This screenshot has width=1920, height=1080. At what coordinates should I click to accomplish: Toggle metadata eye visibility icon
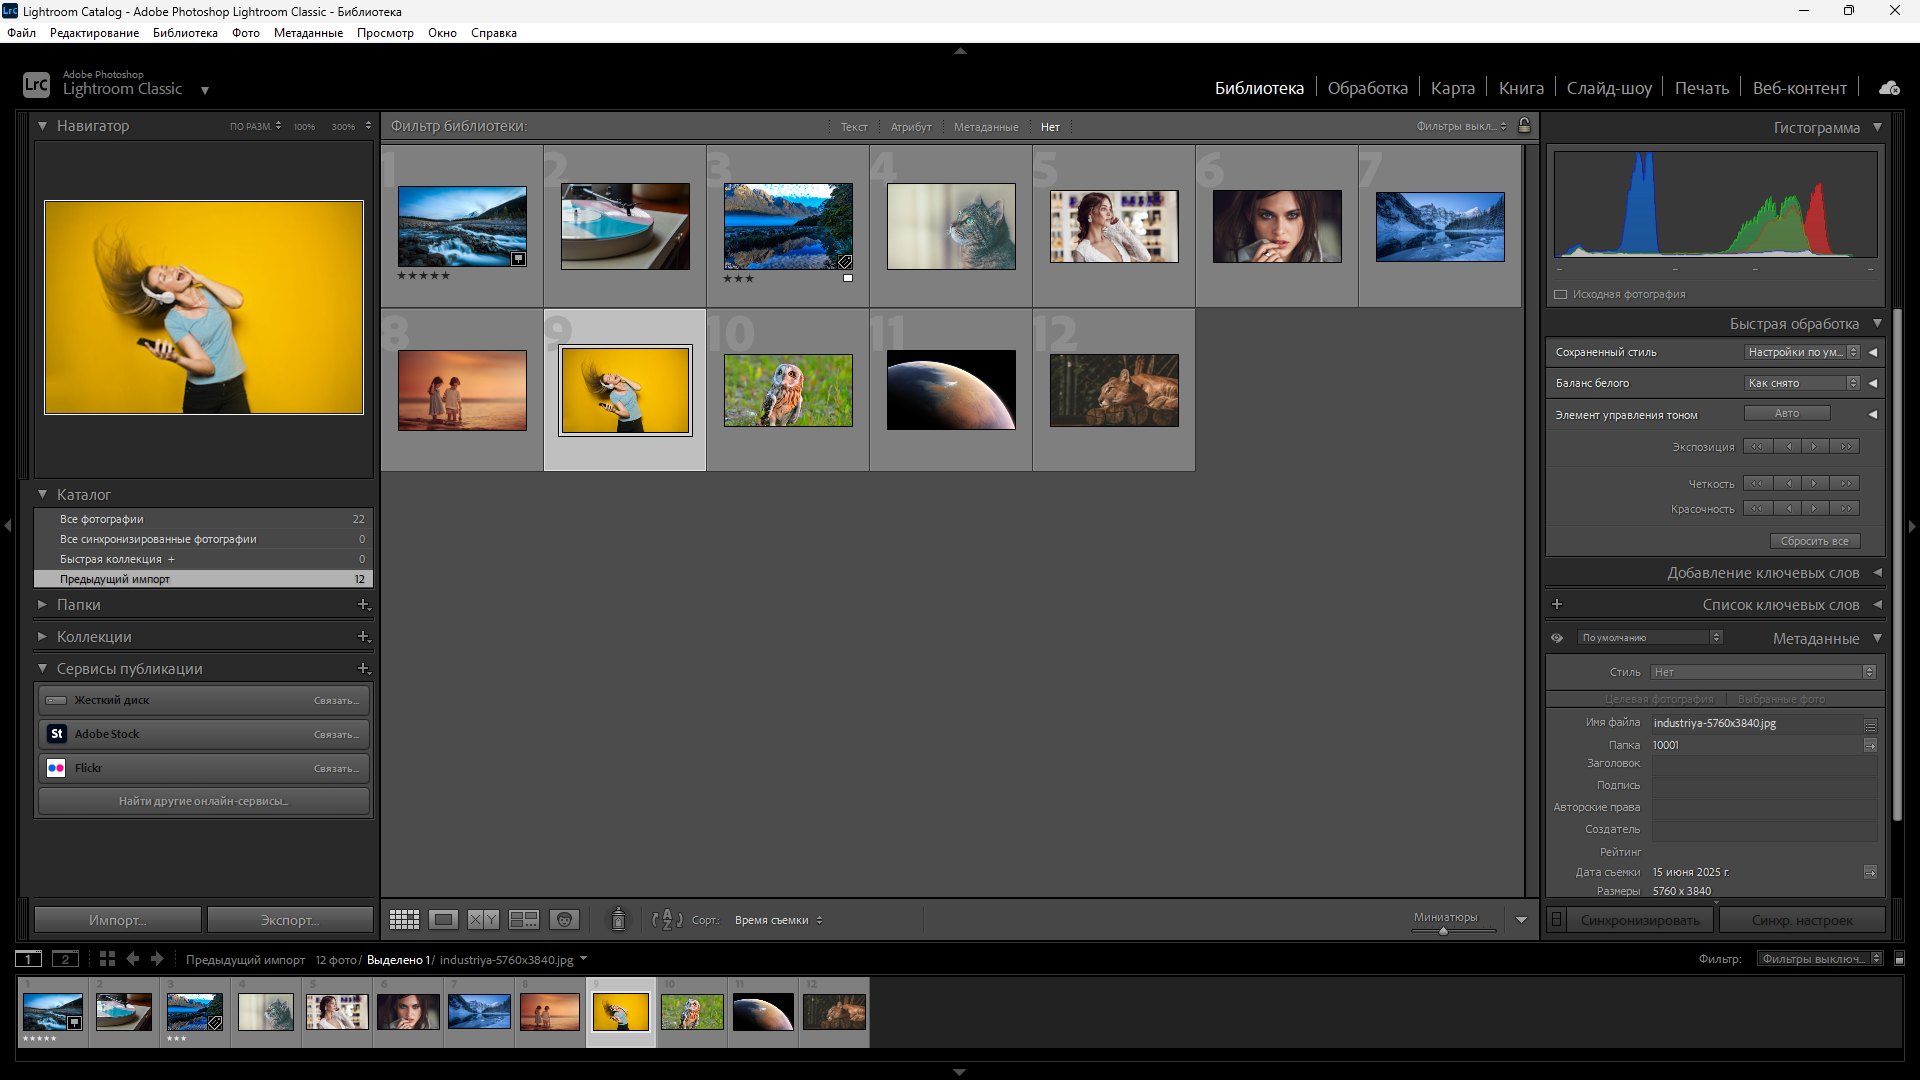coord(1557,638)
